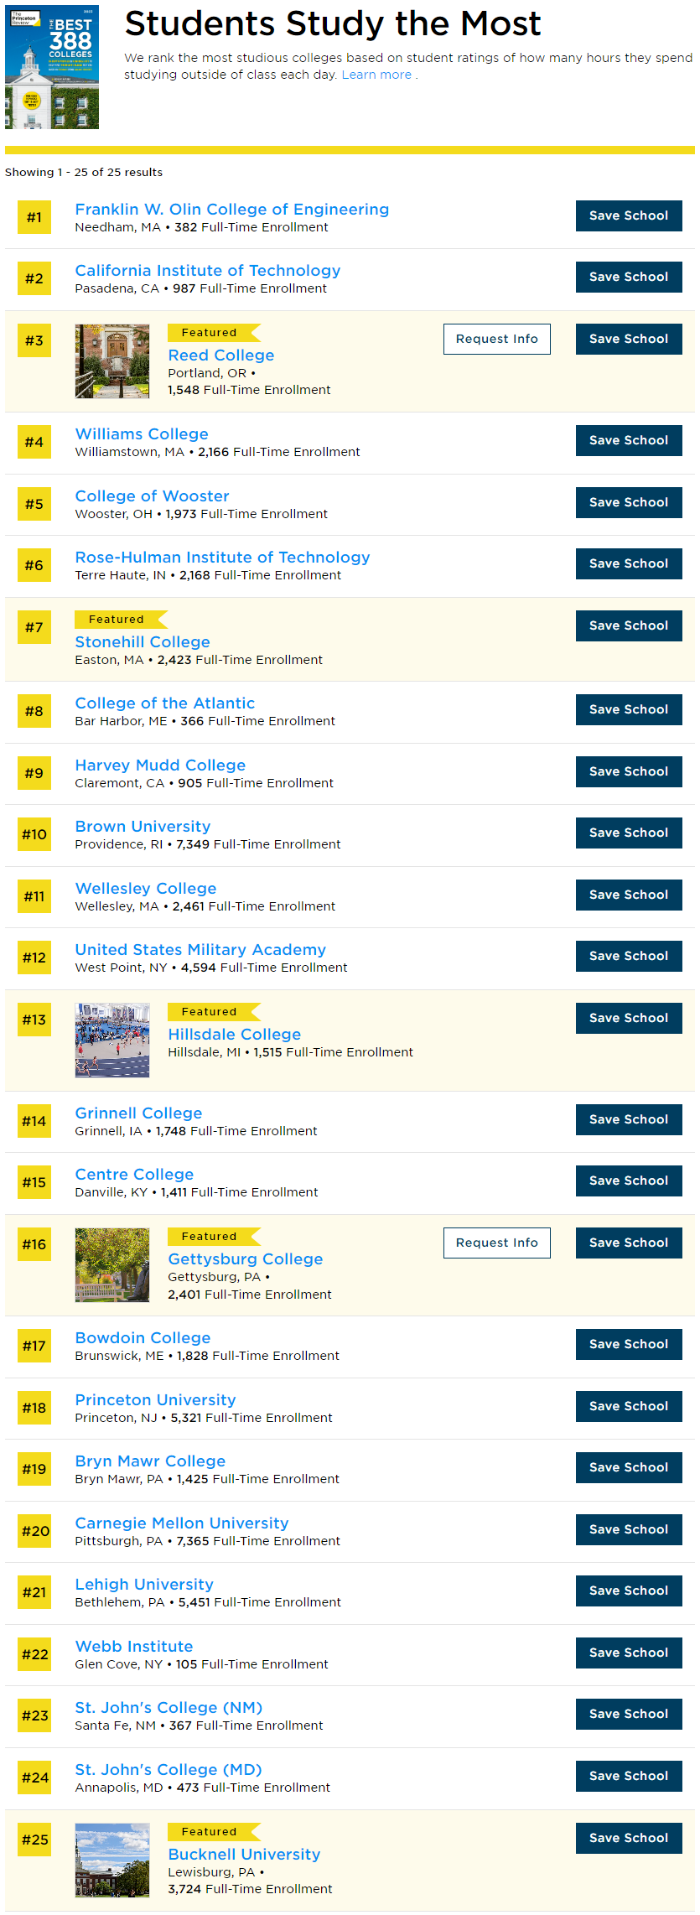700x1915 pixels.
Task: Open Franklin W. Olin College of Engineering
Action: pyautogui.click(x=232, y=209)
